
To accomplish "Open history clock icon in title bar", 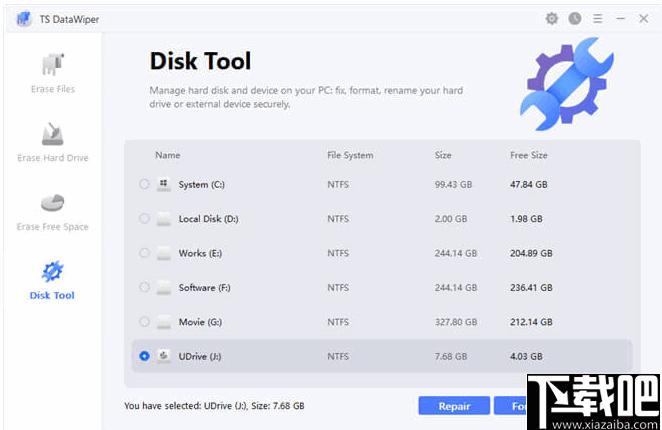I will tap(575, 18).
